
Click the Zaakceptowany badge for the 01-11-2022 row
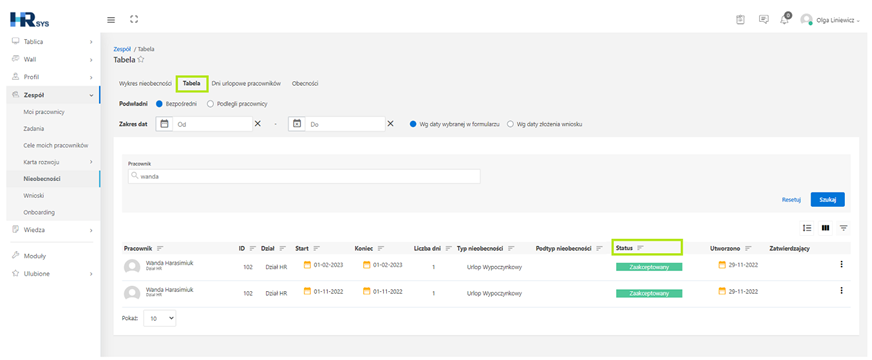[648, 293]
